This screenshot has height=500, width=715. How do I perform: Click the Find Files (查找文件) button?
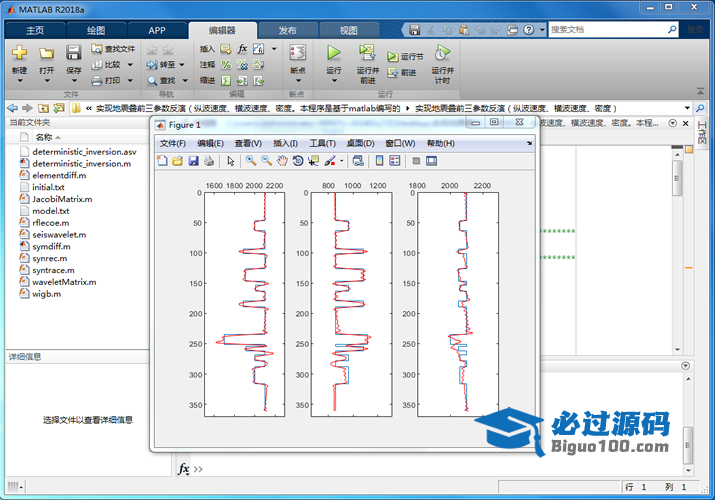113,49
